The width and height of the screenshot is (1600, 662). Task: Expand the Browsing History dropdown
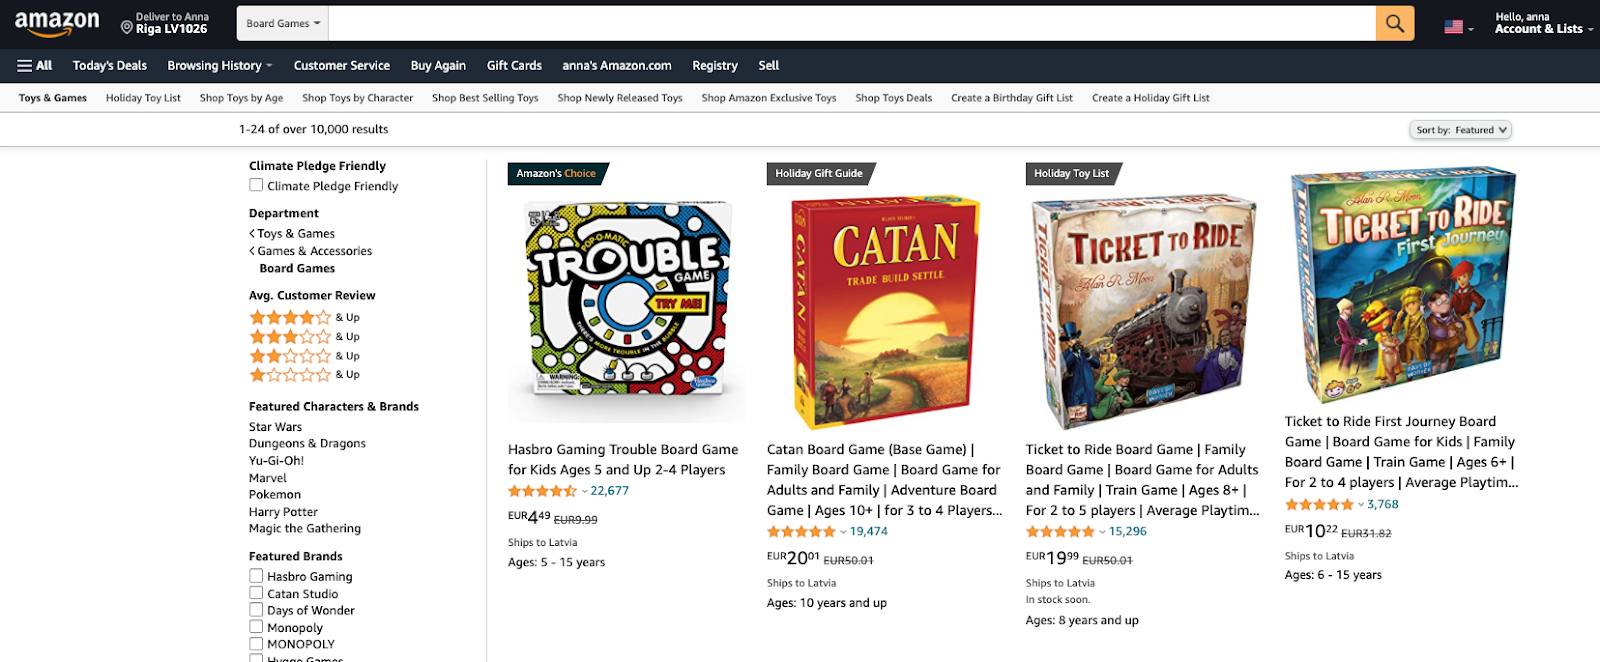(218, 65)
